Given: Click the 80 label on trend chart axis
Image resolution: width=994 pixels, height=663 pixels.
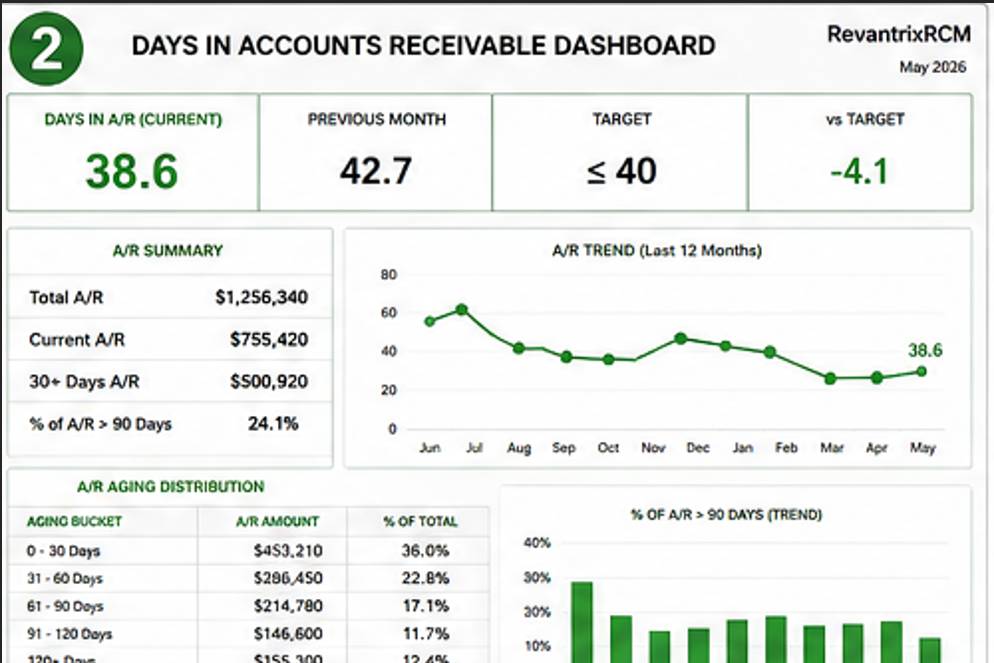Looking at the screenshot, I should [x=389, y=274].
